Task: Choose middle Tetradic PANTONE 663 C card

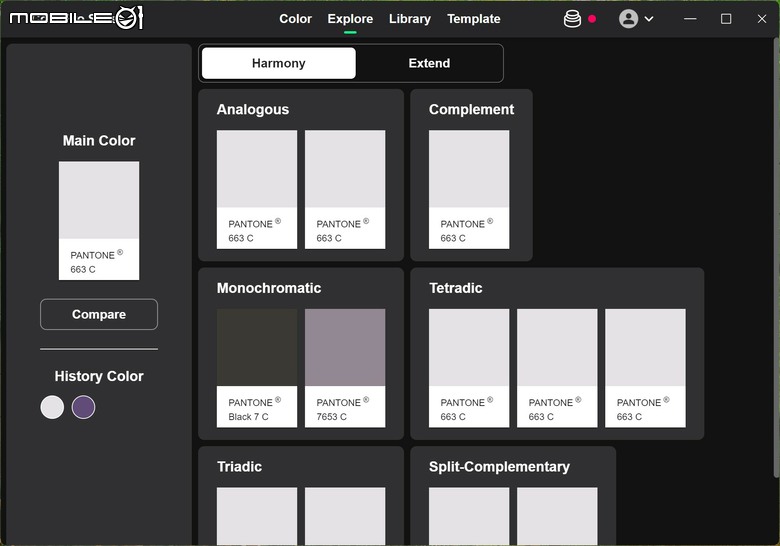Action: pos(557,368)
